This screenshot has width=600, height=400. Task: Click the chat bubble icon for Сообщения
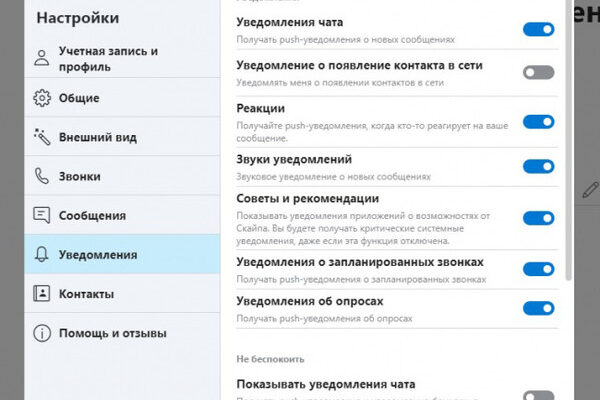click(41, 216)
